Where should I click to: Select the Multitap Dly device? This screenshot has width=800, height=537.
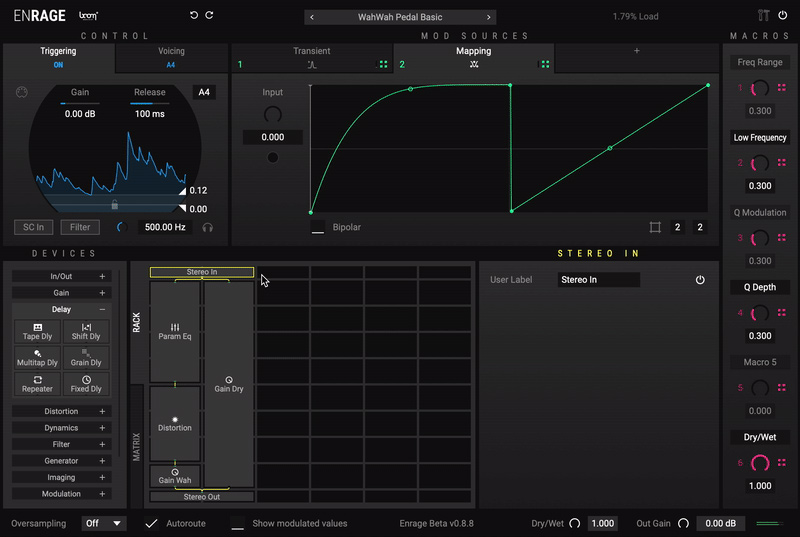[36, 357]
